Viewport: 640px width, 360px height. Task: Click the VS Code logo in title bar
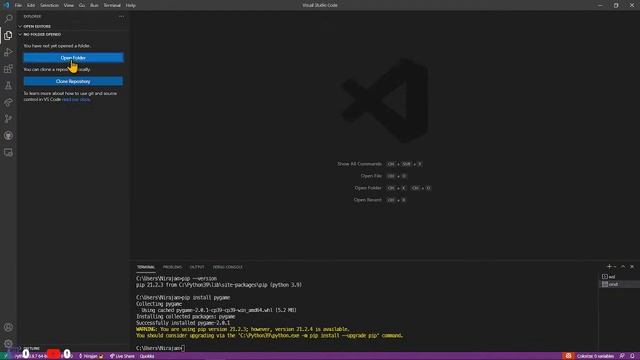6,5
